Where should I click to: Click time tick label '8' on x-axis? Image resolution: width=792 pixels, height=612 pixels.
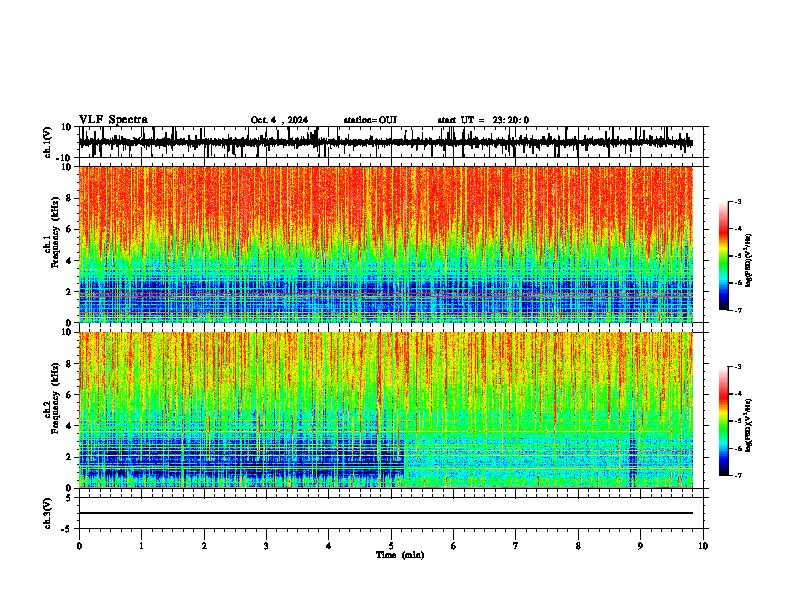pyautogui.click(x=578, y=546)
